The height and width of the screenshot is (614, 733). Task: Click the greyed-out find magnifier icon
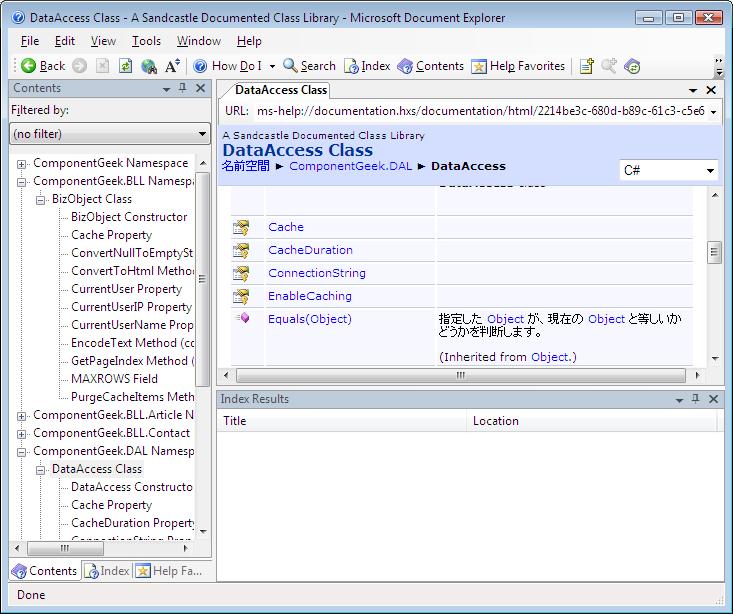pos(609,66)
